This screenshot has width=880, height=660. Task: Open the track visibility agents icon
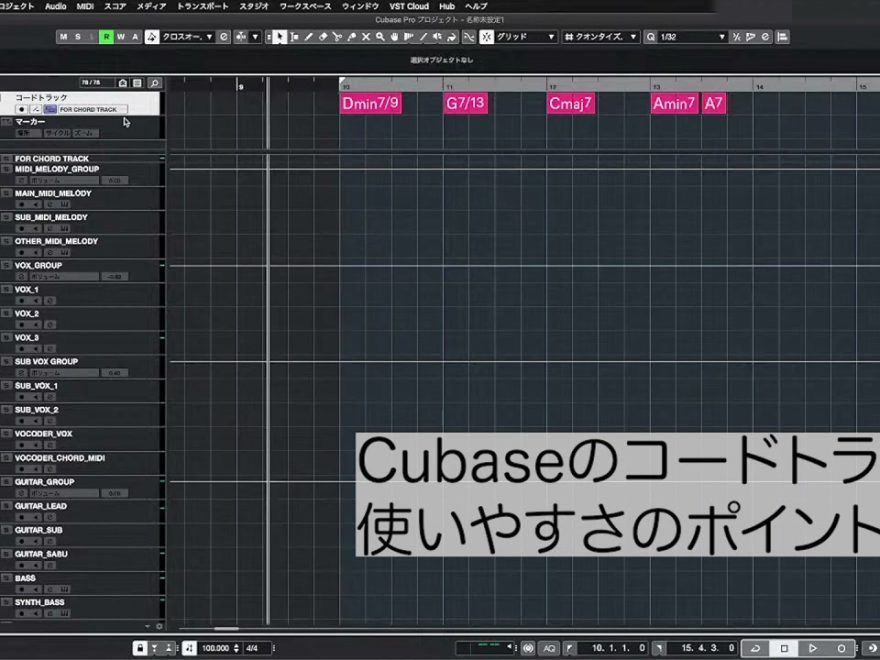tap(123, 83)
